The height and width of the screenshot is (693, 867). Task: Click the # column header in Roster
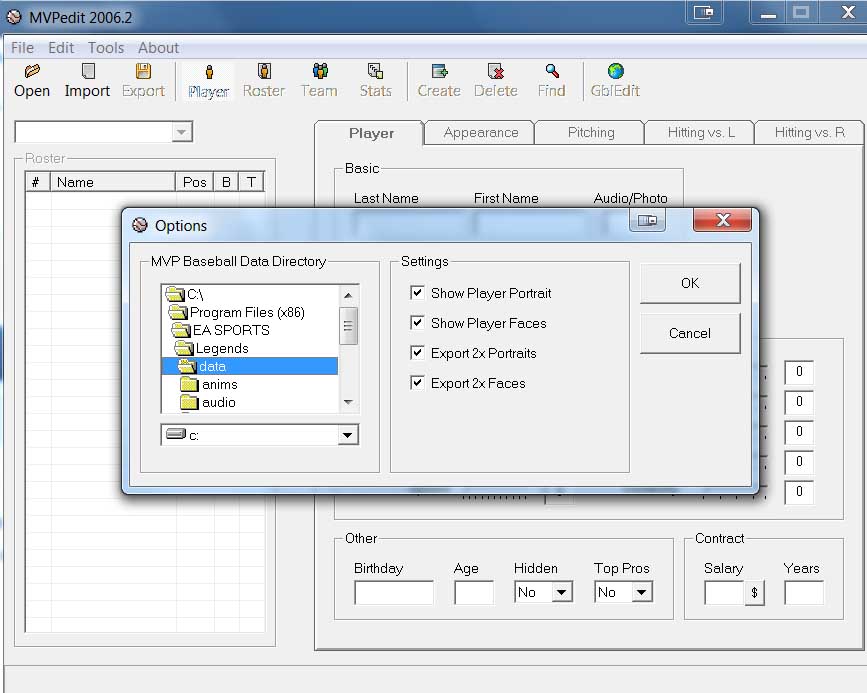38,182
